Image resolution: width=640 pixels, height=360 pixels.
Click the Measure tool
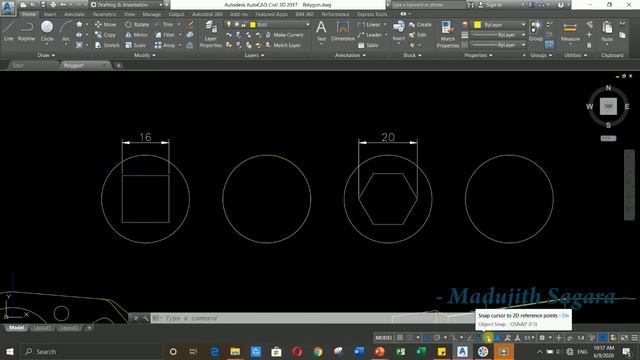tap(570, 31)
